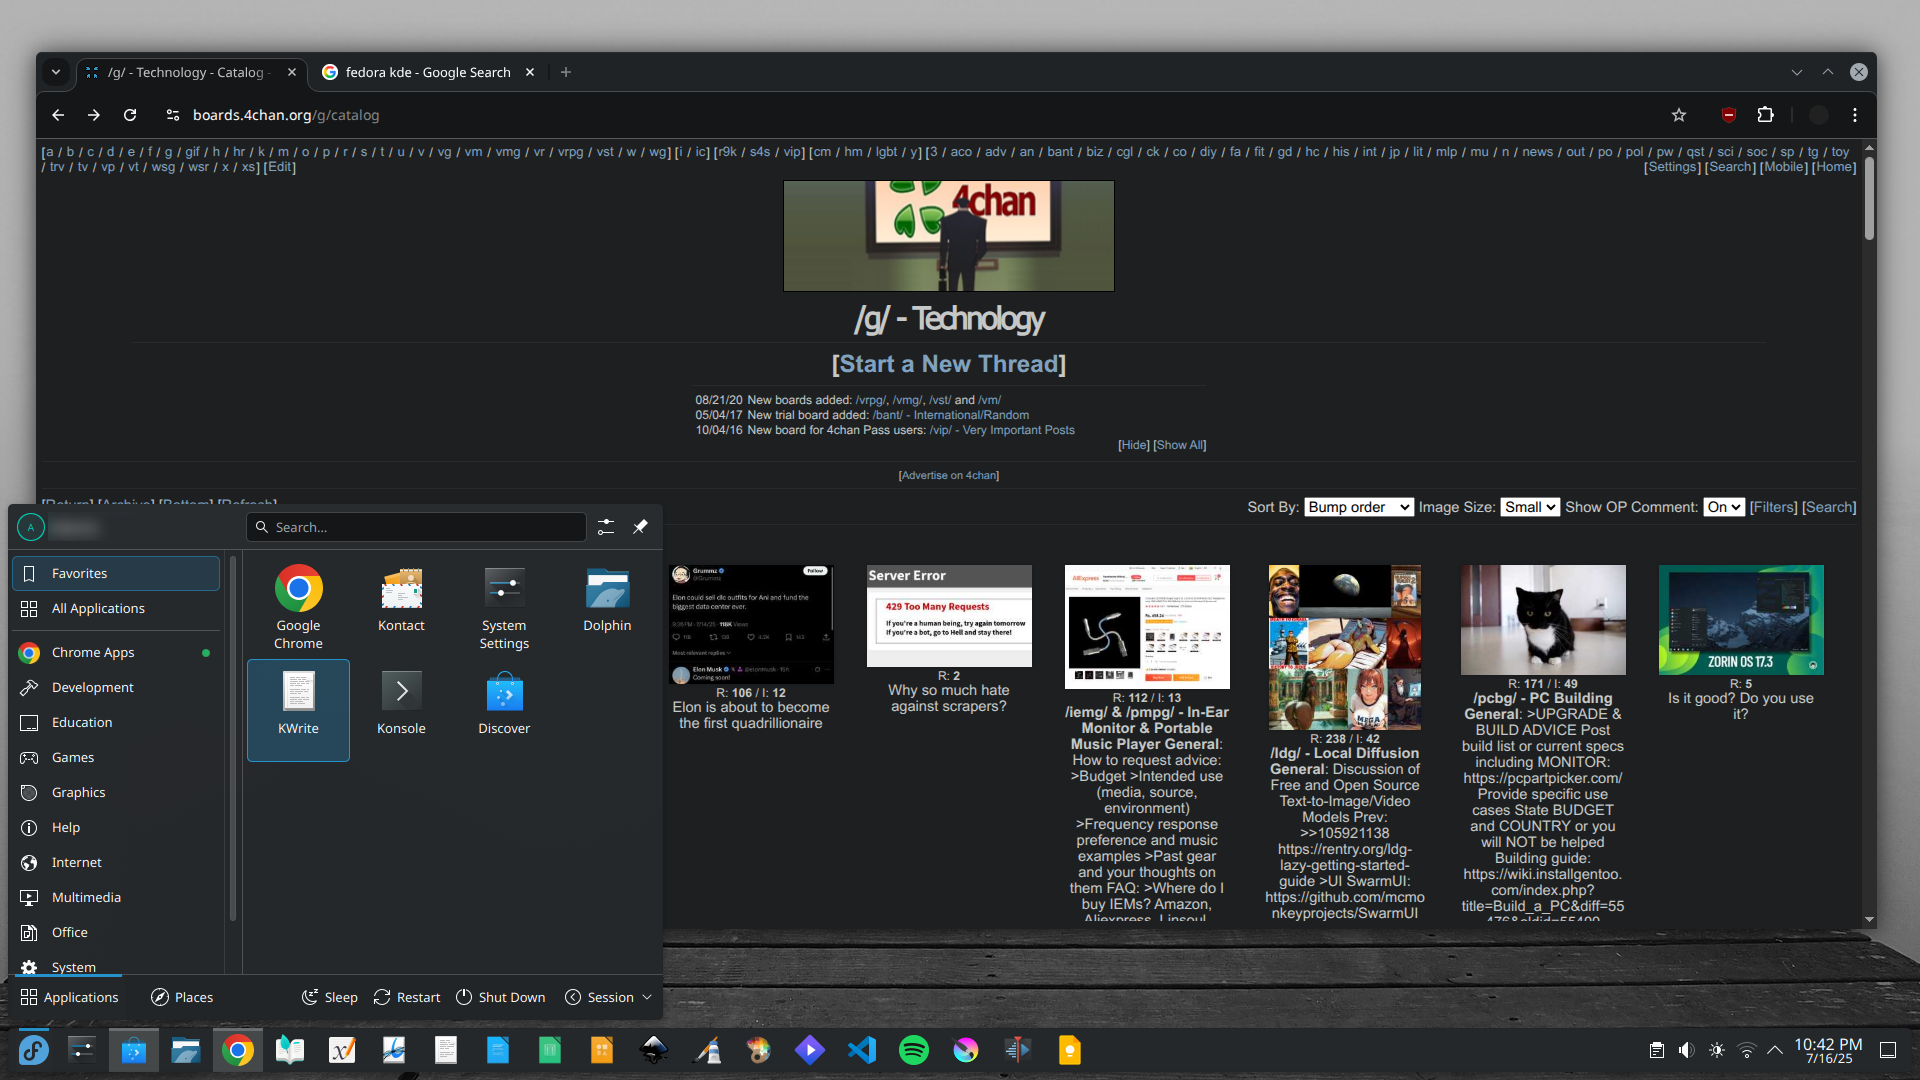Launch System Settings from the taskbar
This screenshot has width=1920, height=1080.
click(x=82, y=1050)
